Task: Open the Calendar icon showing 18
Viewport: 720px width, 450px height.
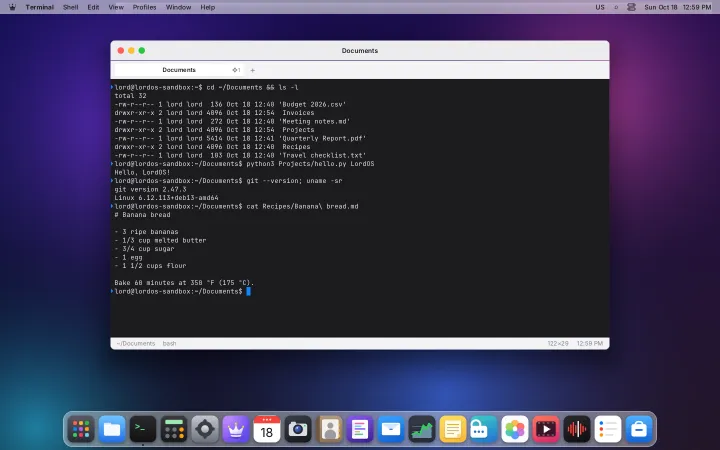Action: point(267,429)
